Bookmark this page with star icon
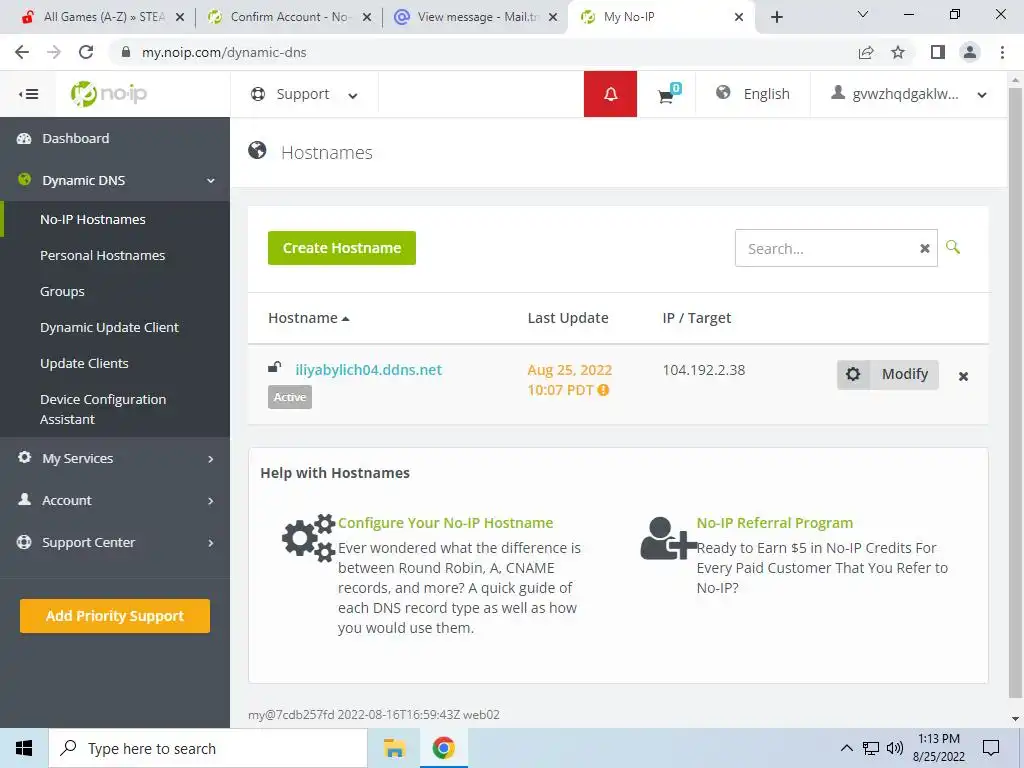 [898, 52]
